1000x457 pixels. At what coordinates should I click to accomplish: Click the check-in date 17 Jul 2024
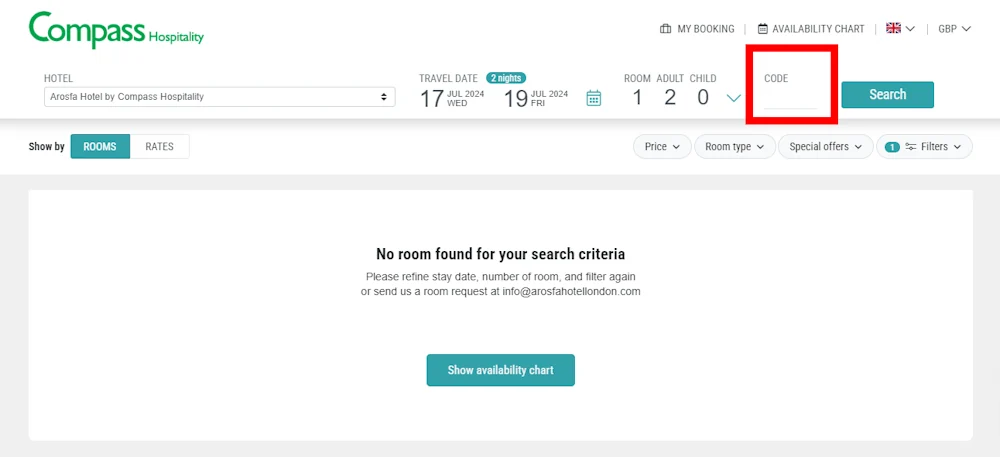coord(452,98)
